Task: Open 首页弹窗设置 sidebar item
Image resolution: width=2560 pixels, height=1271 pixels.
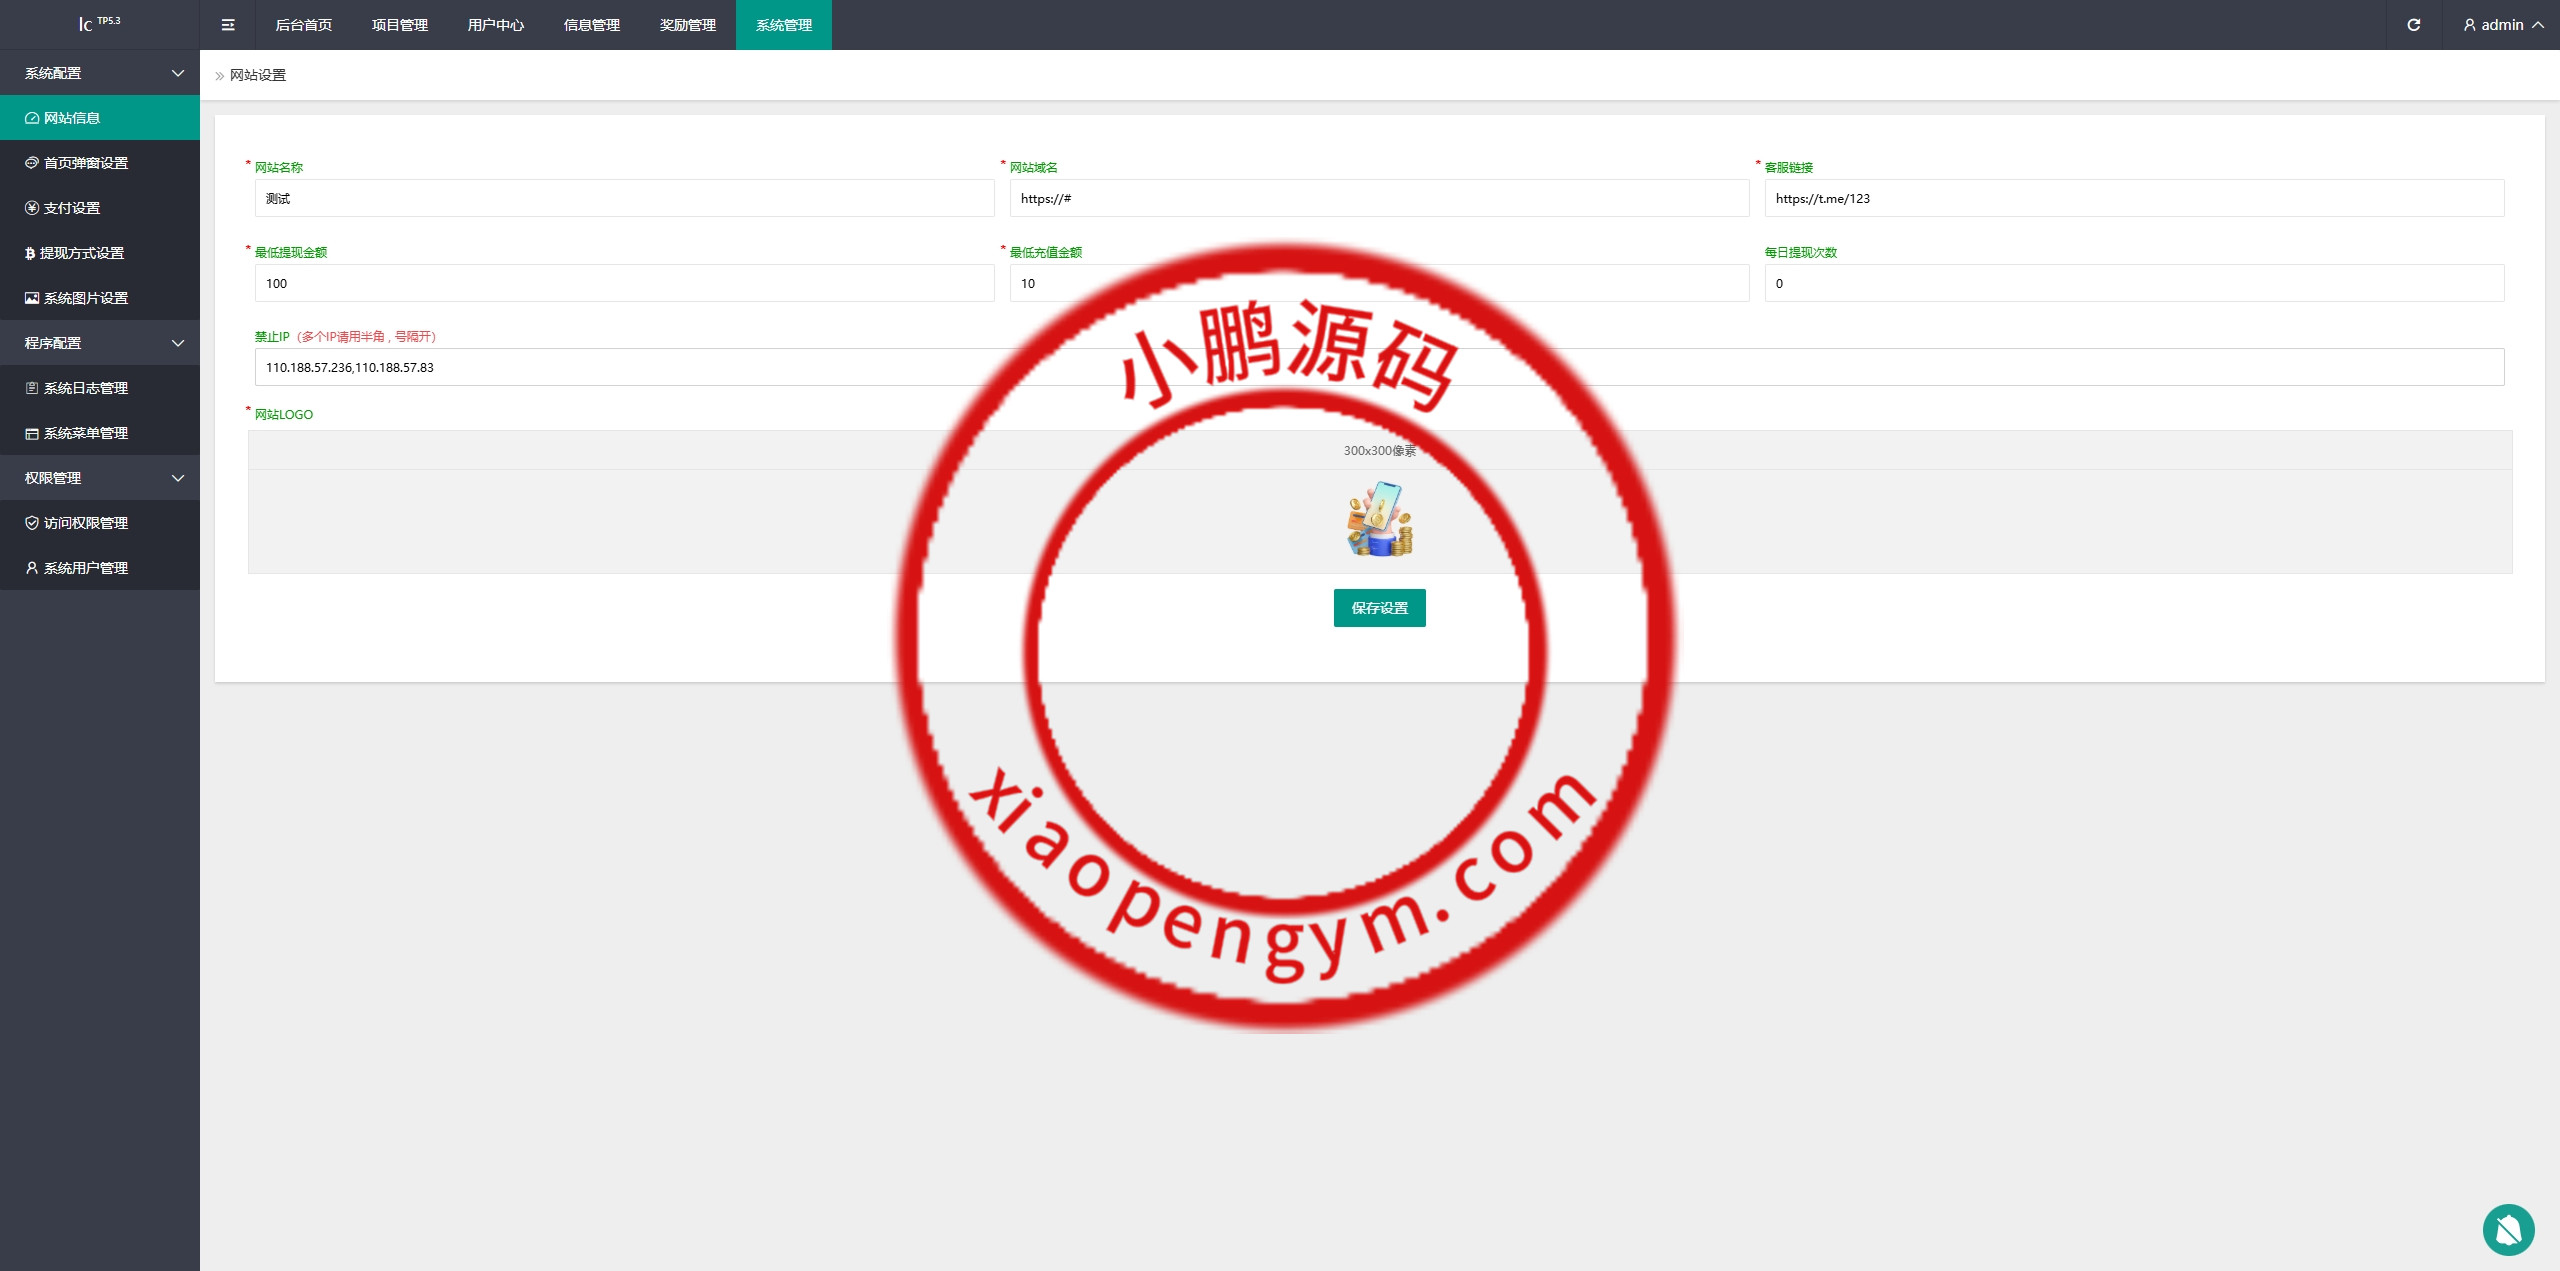Action: 85,163
